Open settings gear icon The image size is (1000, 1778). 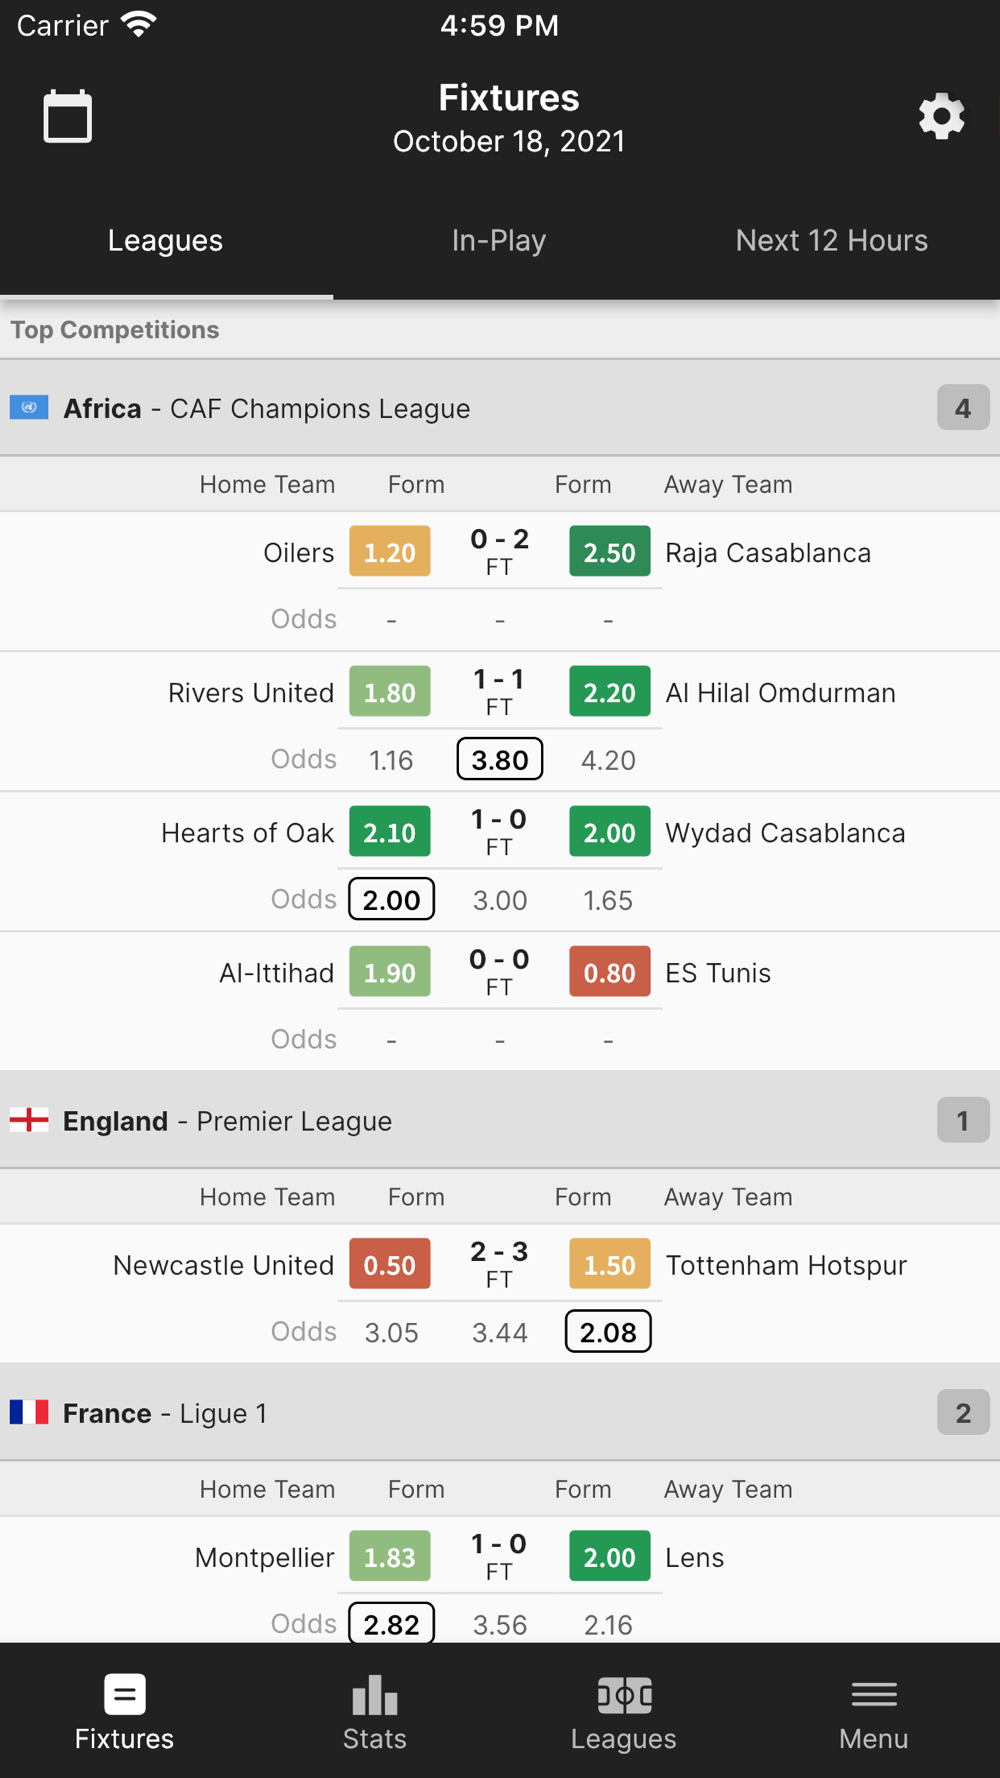941,117
